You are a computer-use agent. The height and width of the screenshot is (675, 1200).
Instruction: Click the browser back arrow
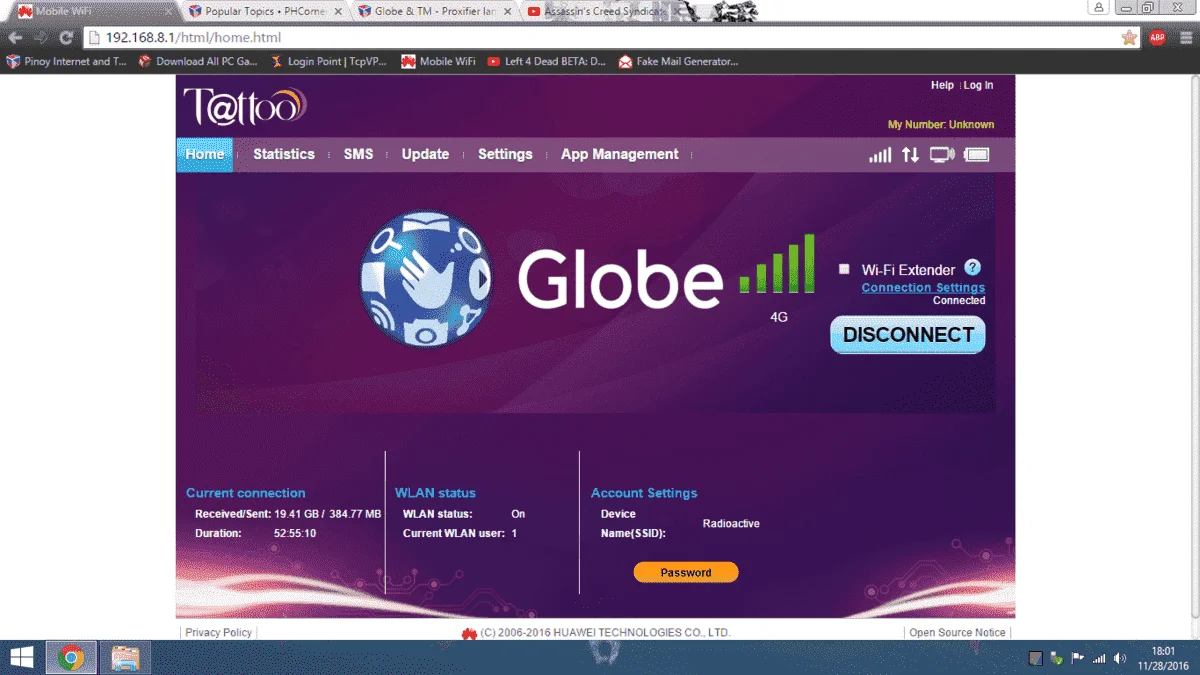coord(15,38)
